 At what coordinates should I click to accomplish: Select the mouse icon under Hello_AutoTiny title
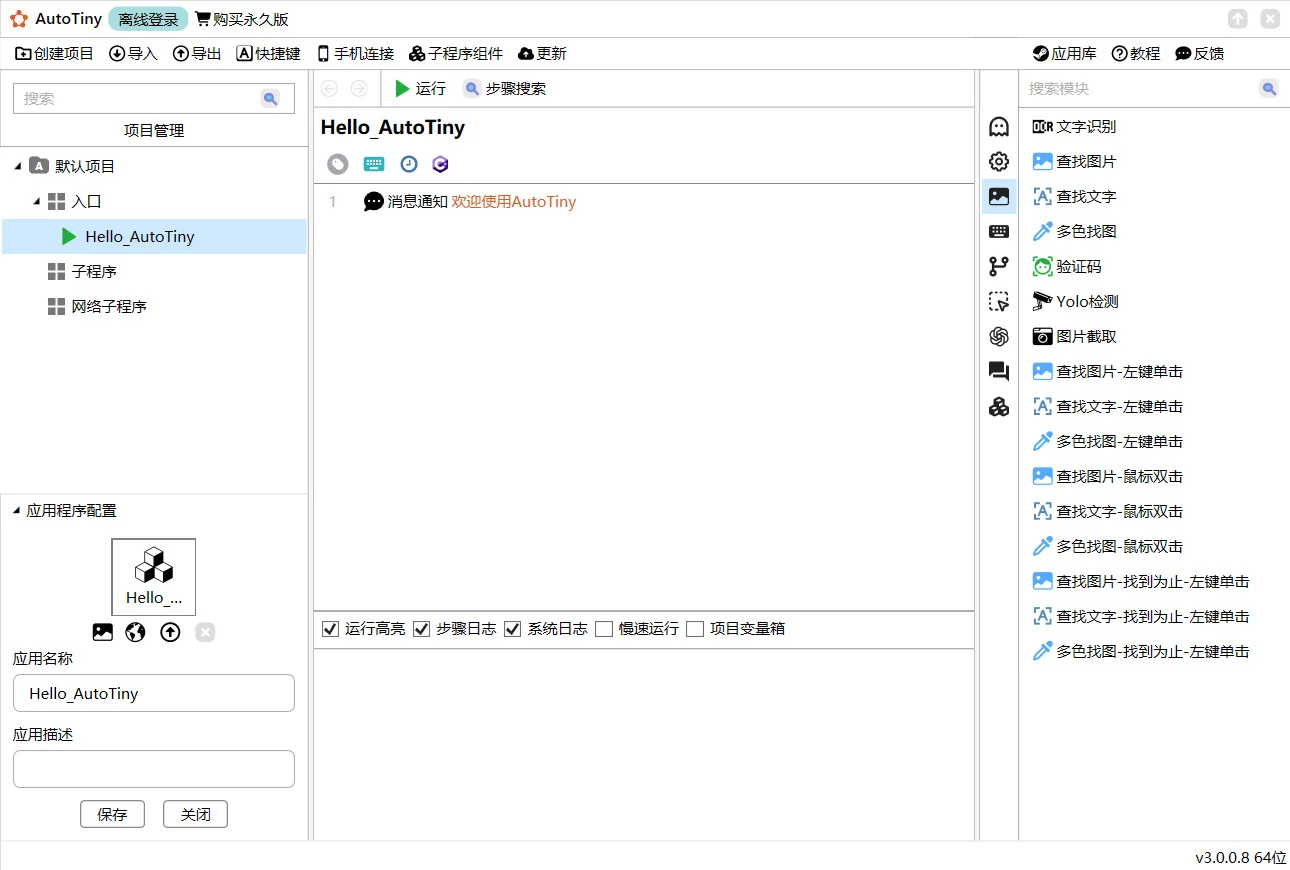point(337,164)
